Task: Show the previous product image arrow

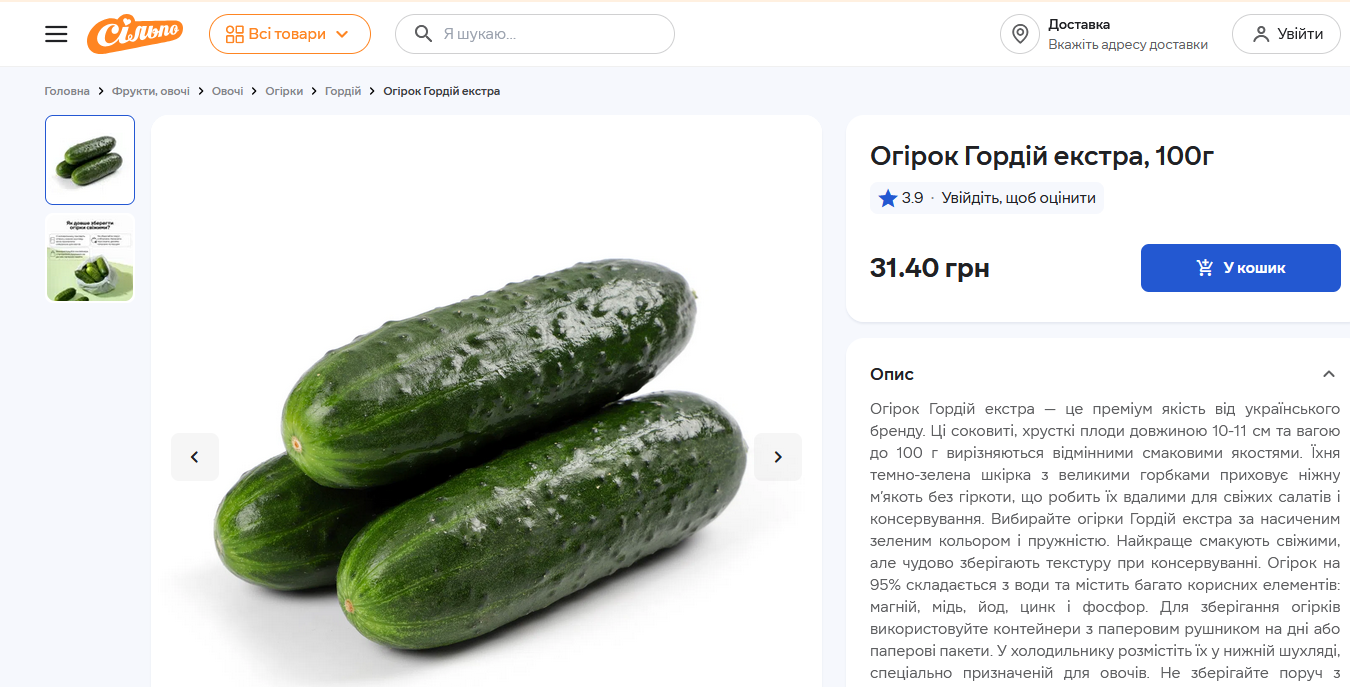Action: (195, 457)
